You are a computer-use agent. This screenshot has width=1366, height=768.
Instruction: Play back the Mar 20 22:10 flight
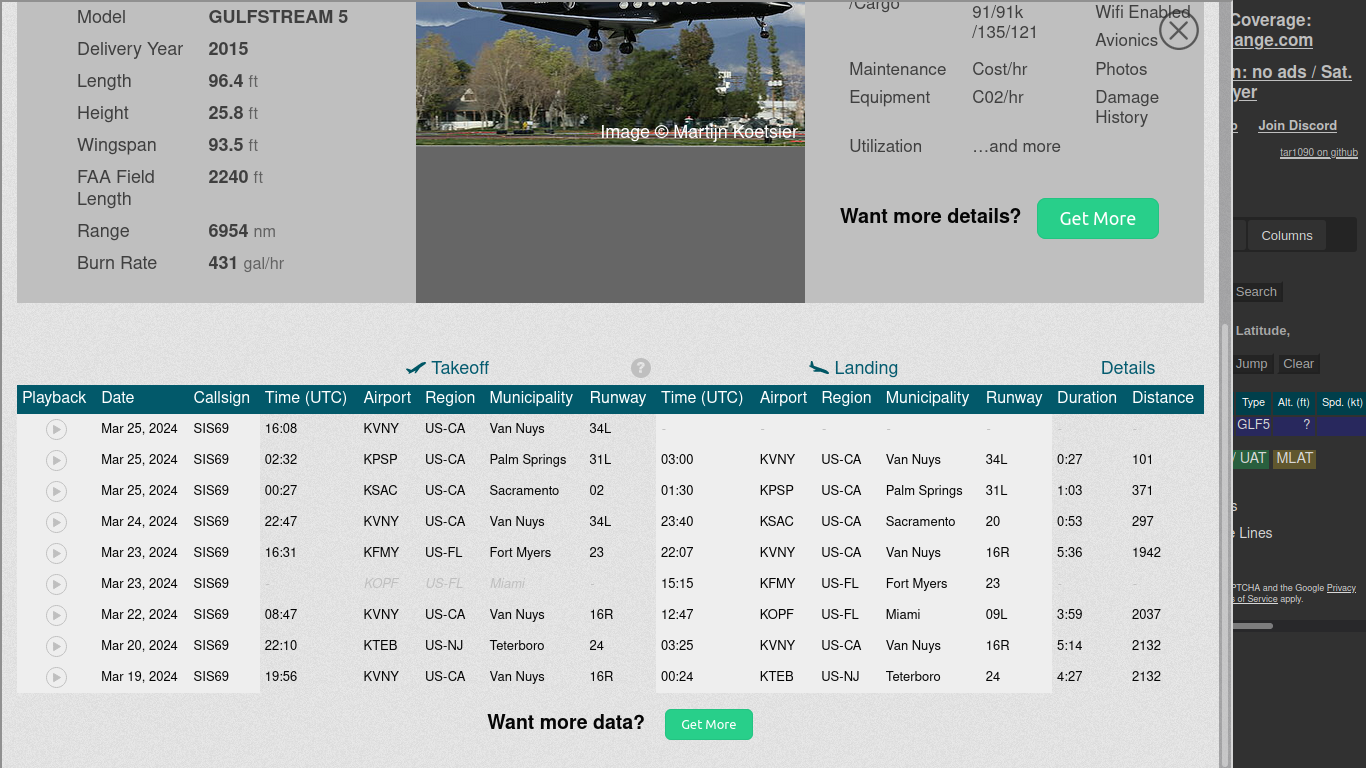point(56,646)
